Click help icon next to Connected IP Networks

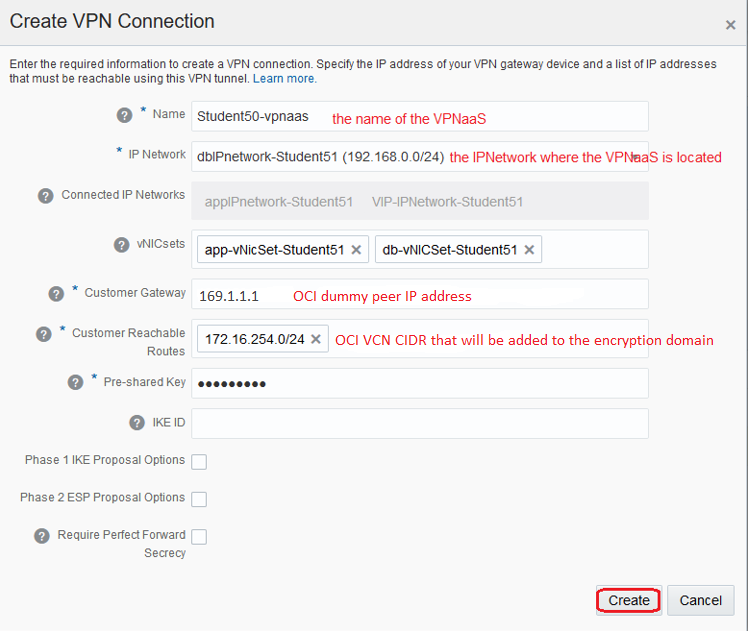(x=46, y=196)
